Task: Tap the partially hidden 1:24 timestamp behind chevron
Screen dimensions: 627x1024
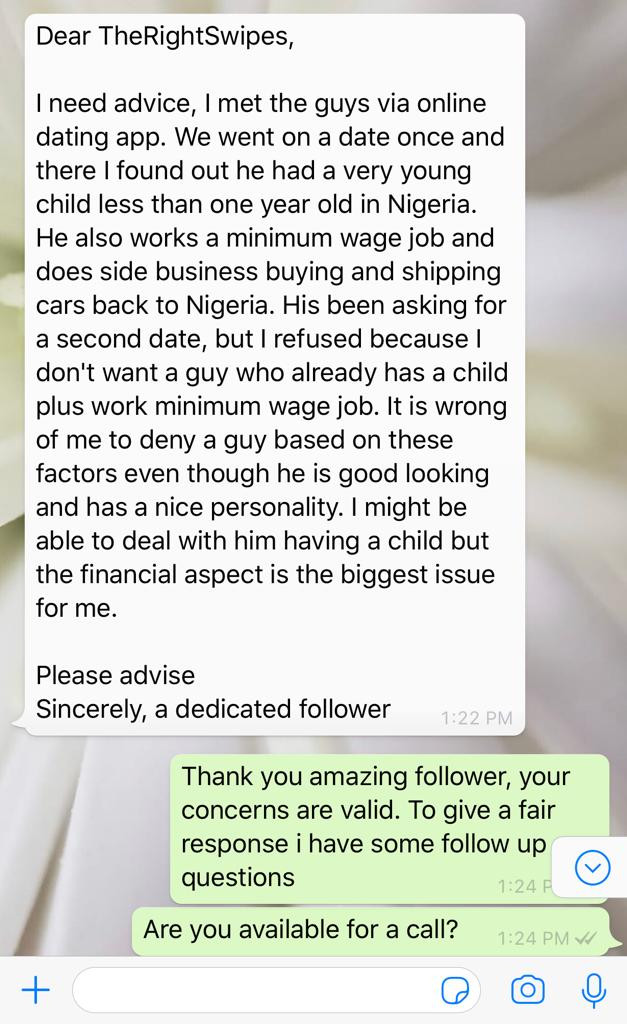Action: point(524,886)
